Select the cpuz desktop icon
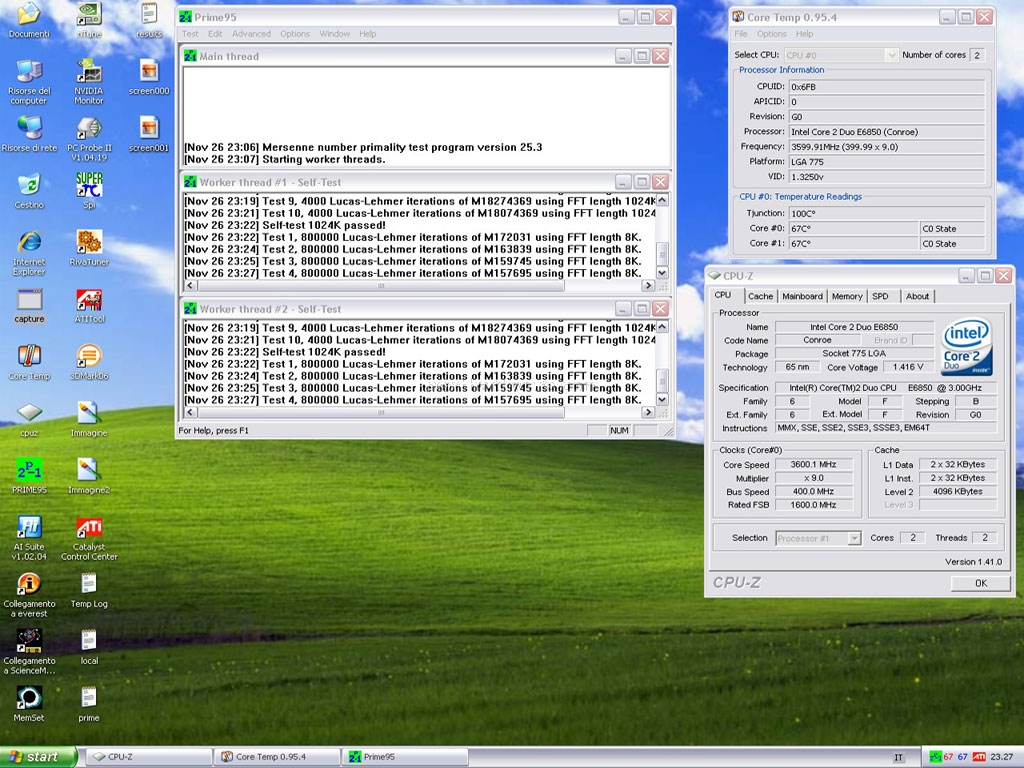Viewport: 1024px width, 768px height. click(29, 419)
